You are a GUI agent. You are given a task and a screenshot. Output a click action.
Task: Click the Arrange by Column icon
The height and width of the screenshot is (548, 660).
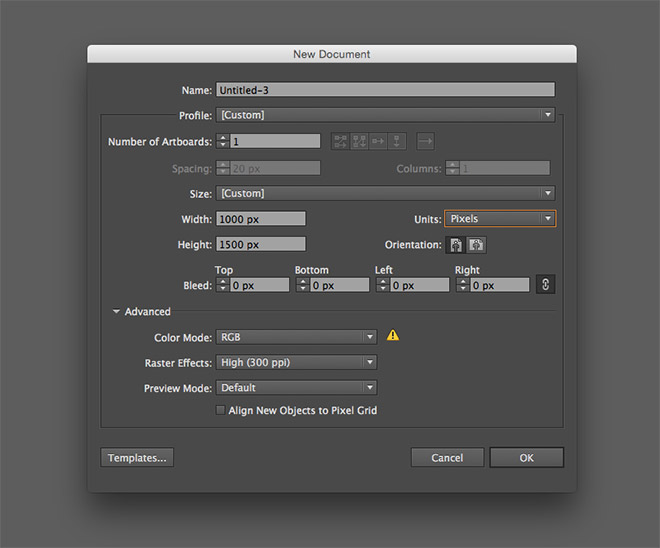click(x=397, y=141)
